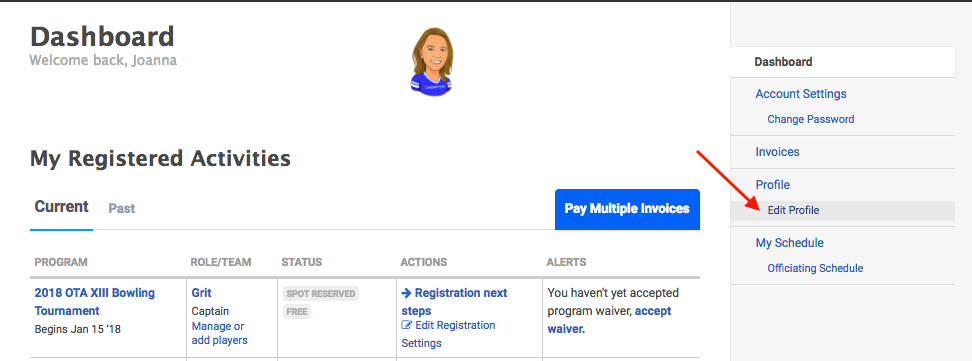Click the accept waiver link

tap(609, 319)
